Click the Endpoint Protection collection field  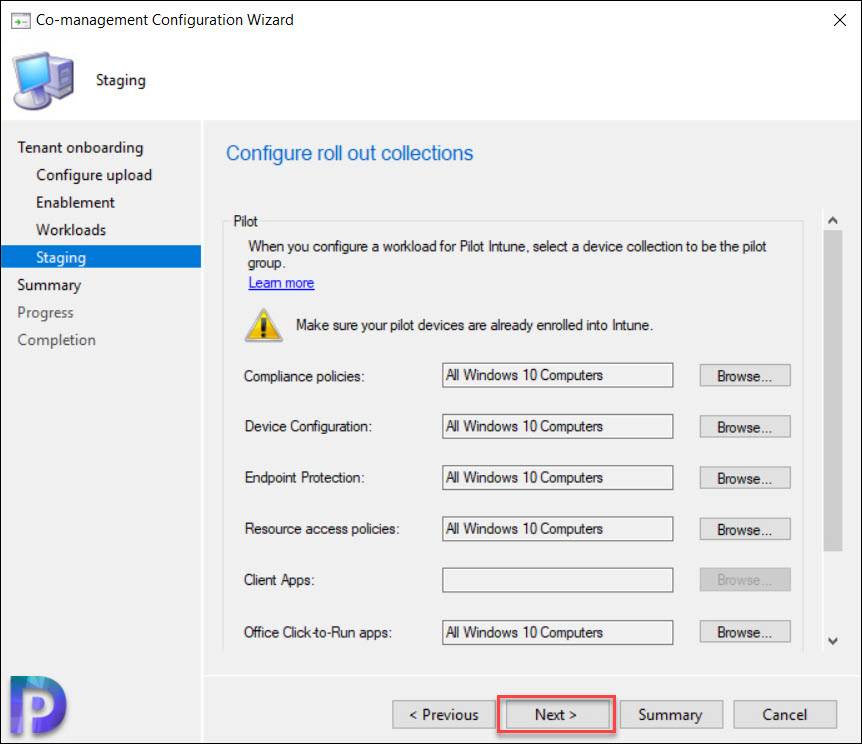tap(557, 477)
